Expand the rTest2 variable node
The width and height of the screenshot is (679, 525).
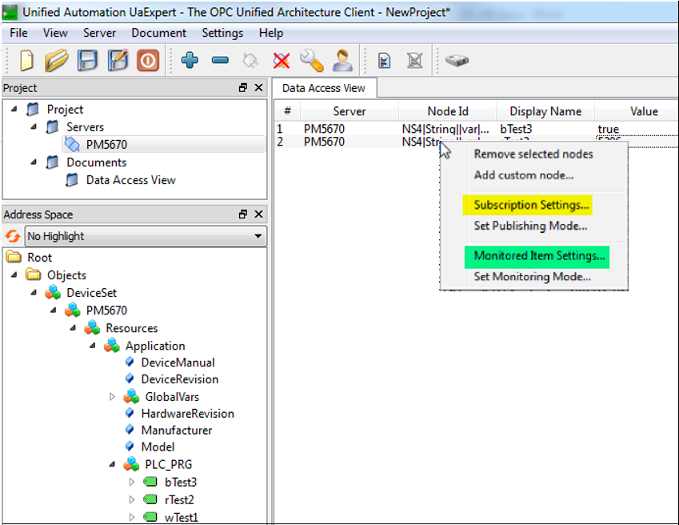[132, 499]
